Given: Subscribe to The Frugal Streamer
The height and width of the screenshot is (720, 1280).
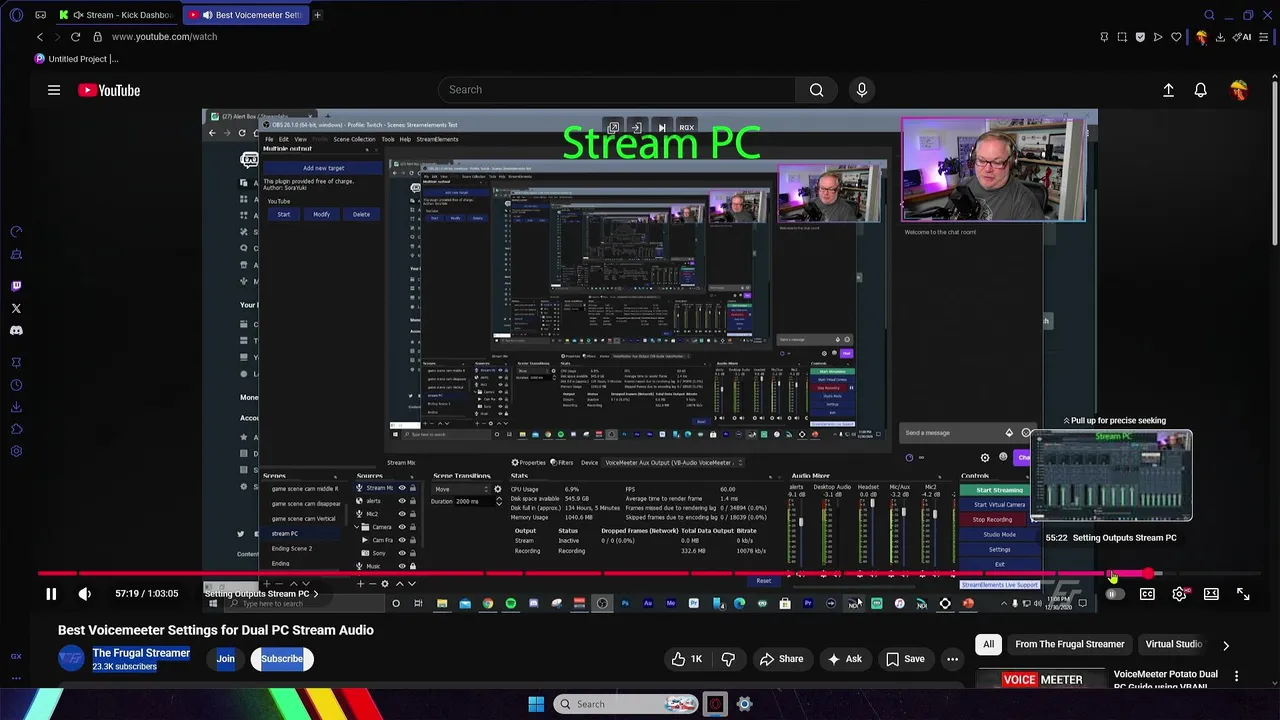Looking at the screenshot, I should [x=282, y=659].
